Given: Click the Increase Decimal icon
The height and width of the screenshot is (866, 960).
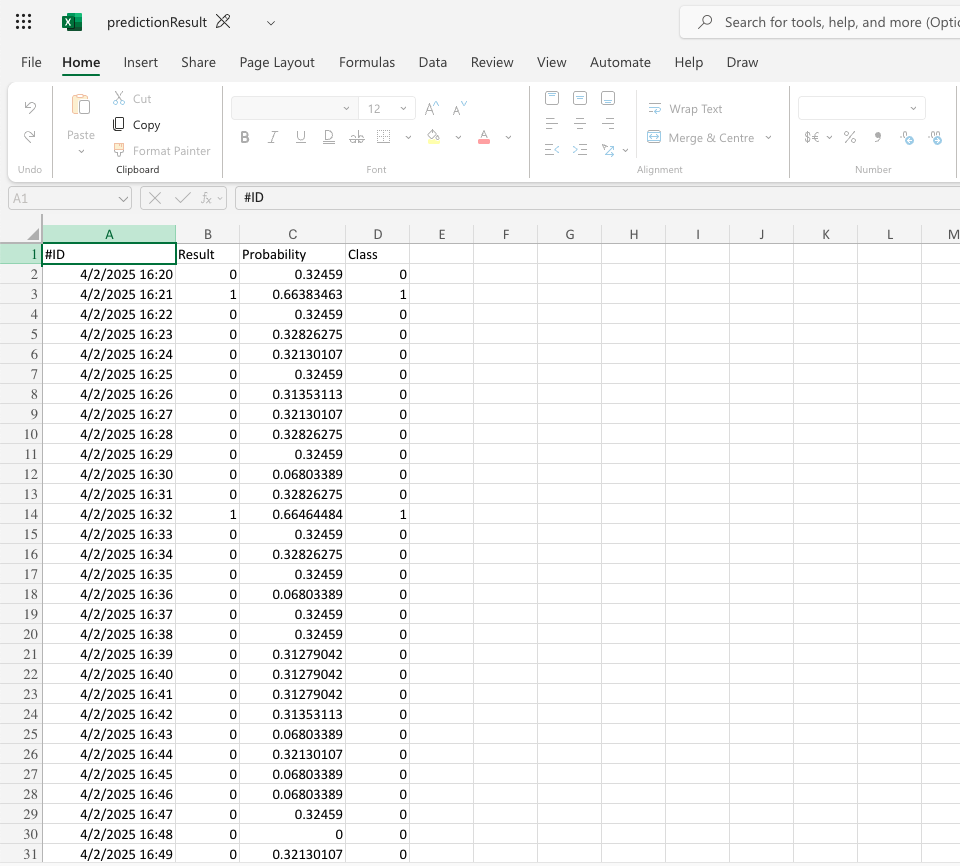Looking at the screenshot, I should [x=935, y=139].
